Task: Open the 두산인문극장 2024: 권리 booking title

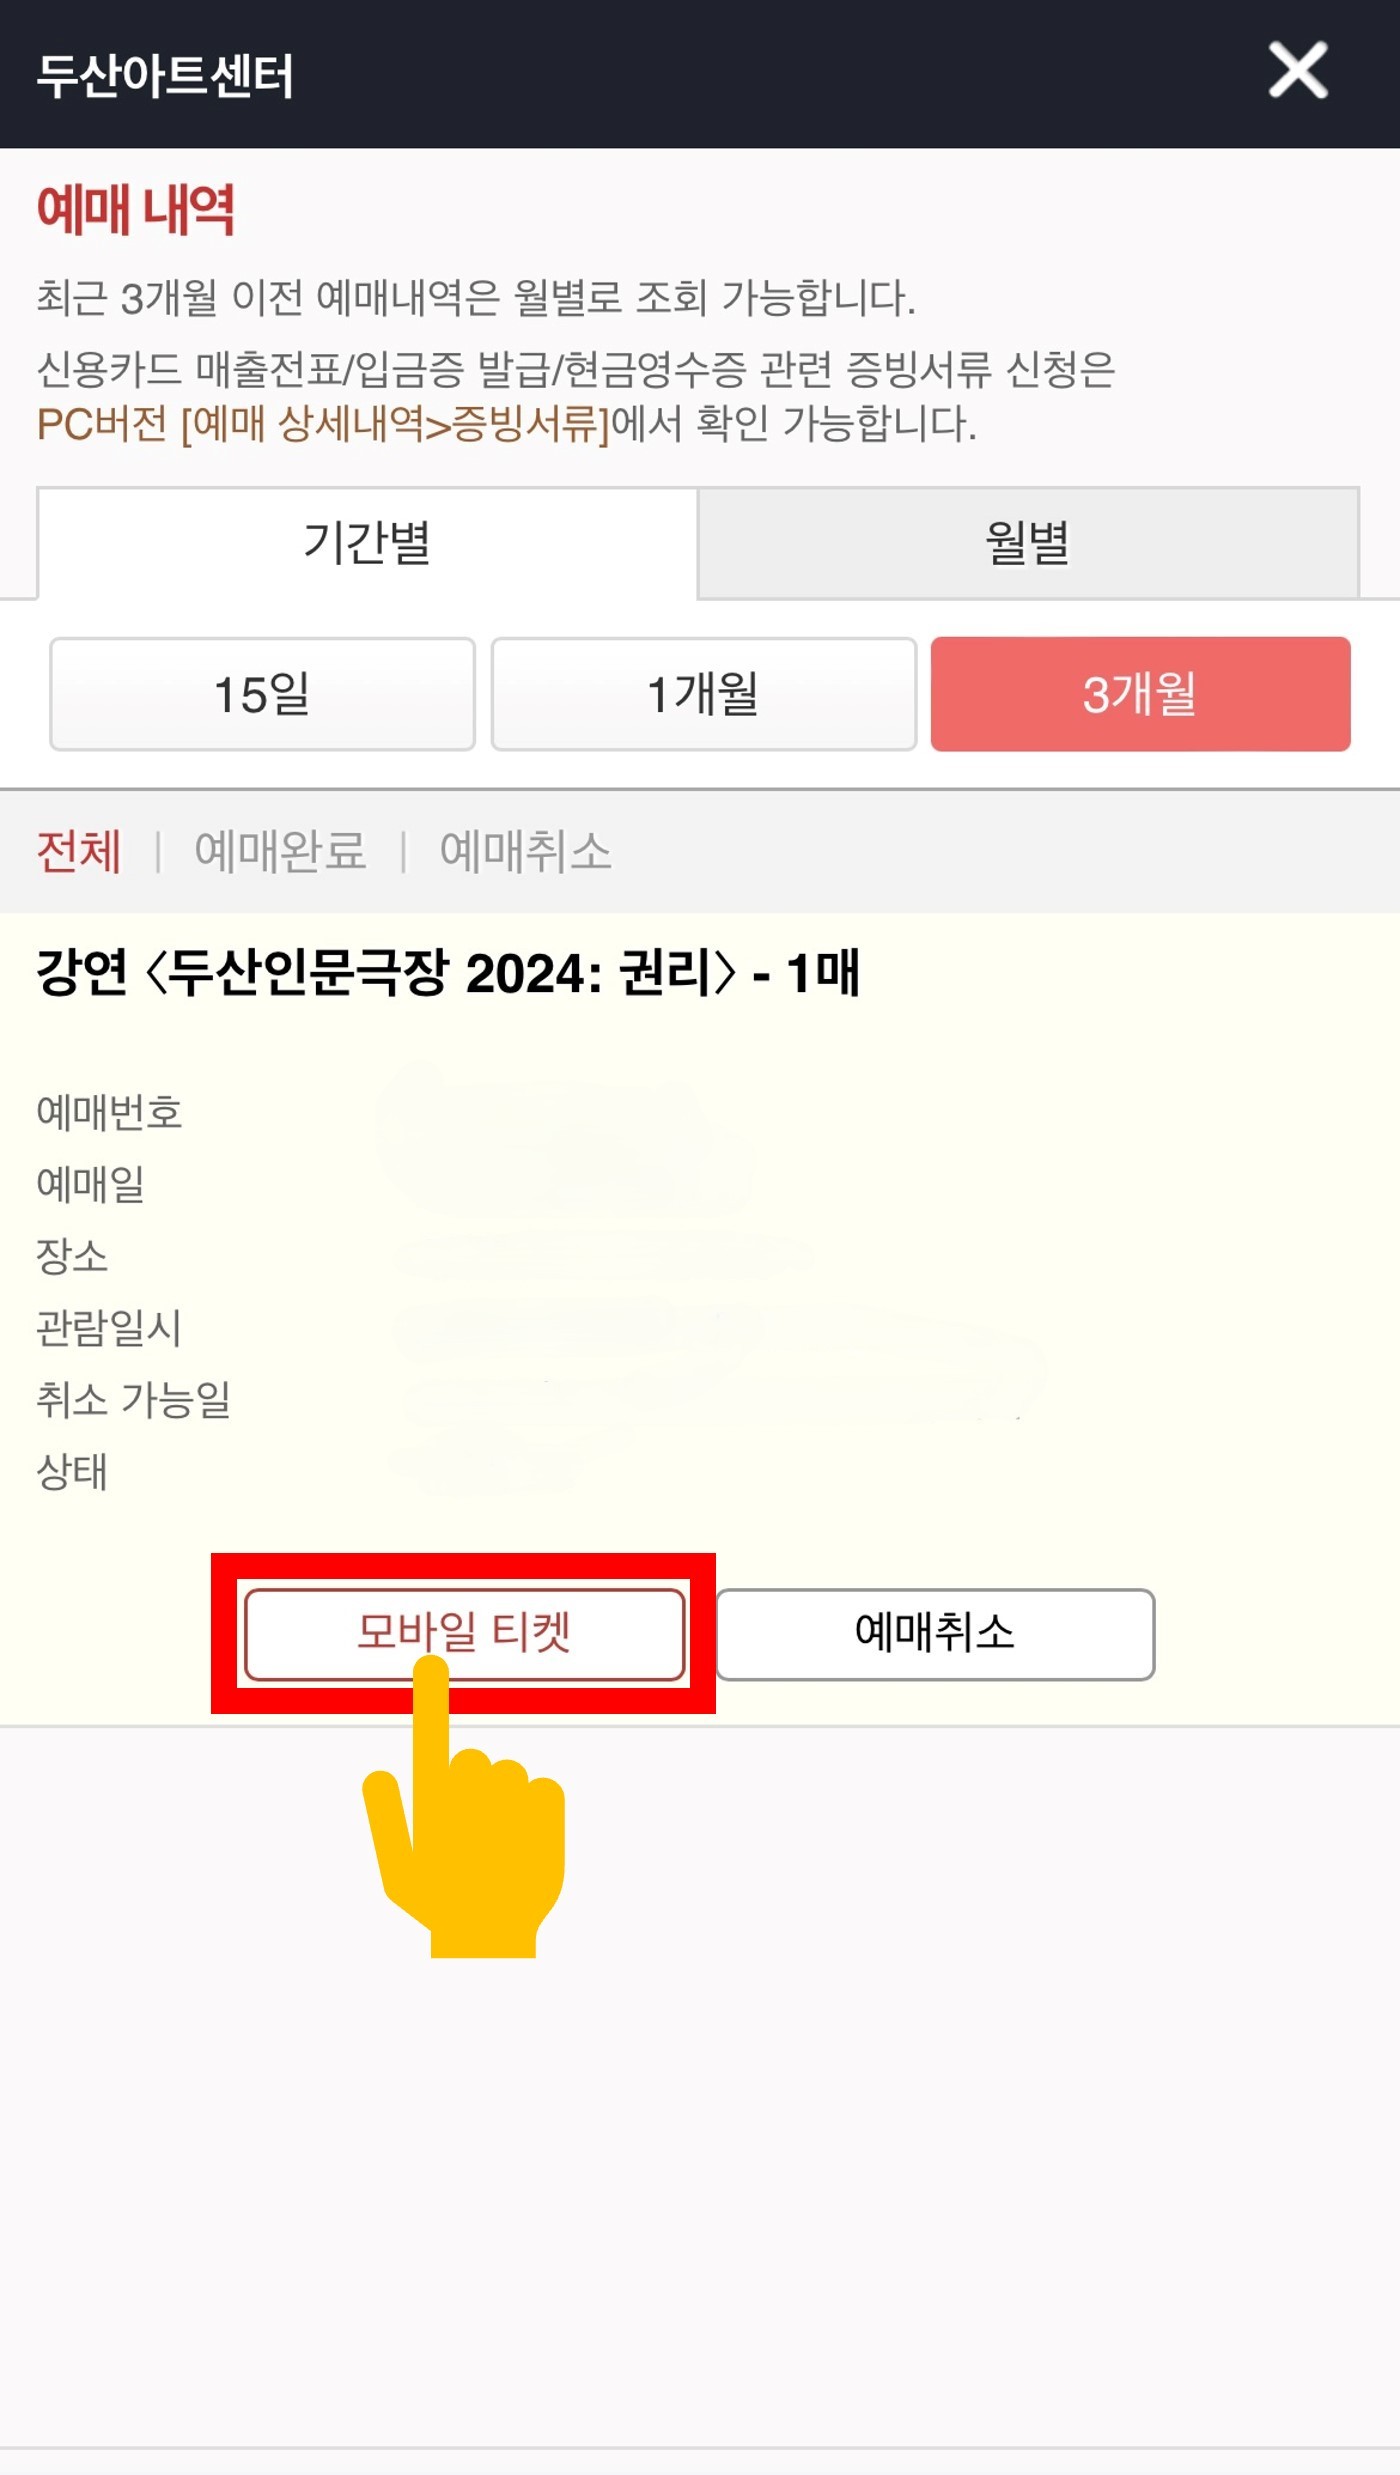Action: (447, 973)
